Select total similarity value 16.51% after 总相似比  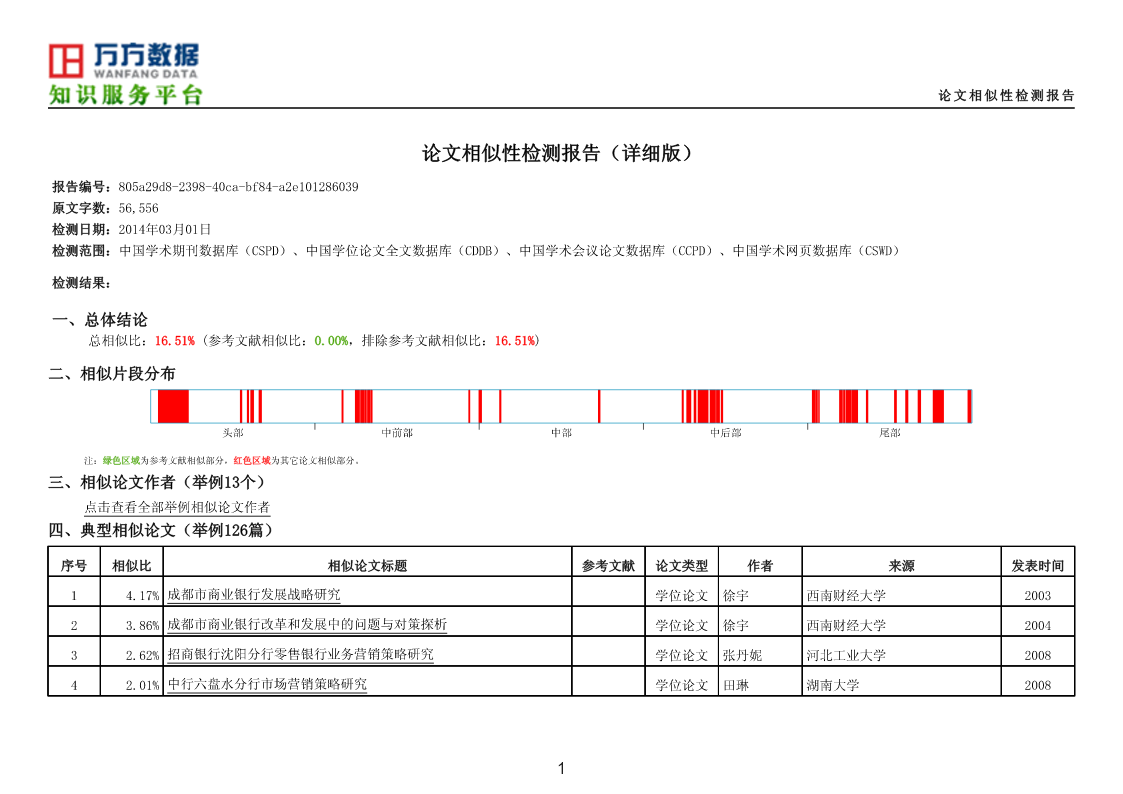[x=175, y=341]
